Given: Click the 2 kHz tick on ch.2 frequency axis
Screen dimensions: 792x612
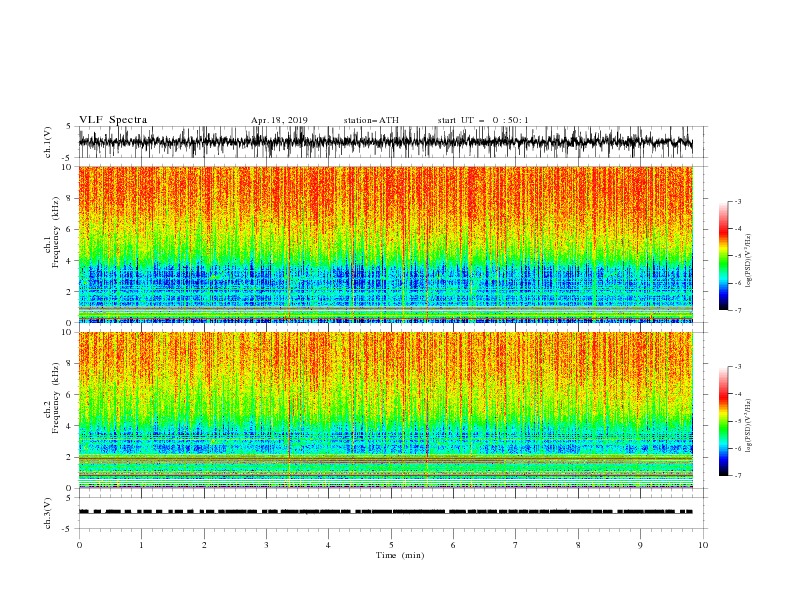Looking at the screenshot, I should coord(69,457).
